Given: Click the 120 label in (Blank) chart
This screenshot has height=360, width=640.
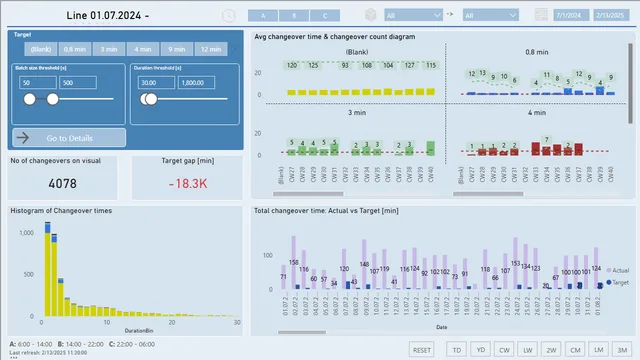Looking at the screenshot, I should [x=292, y=65].
